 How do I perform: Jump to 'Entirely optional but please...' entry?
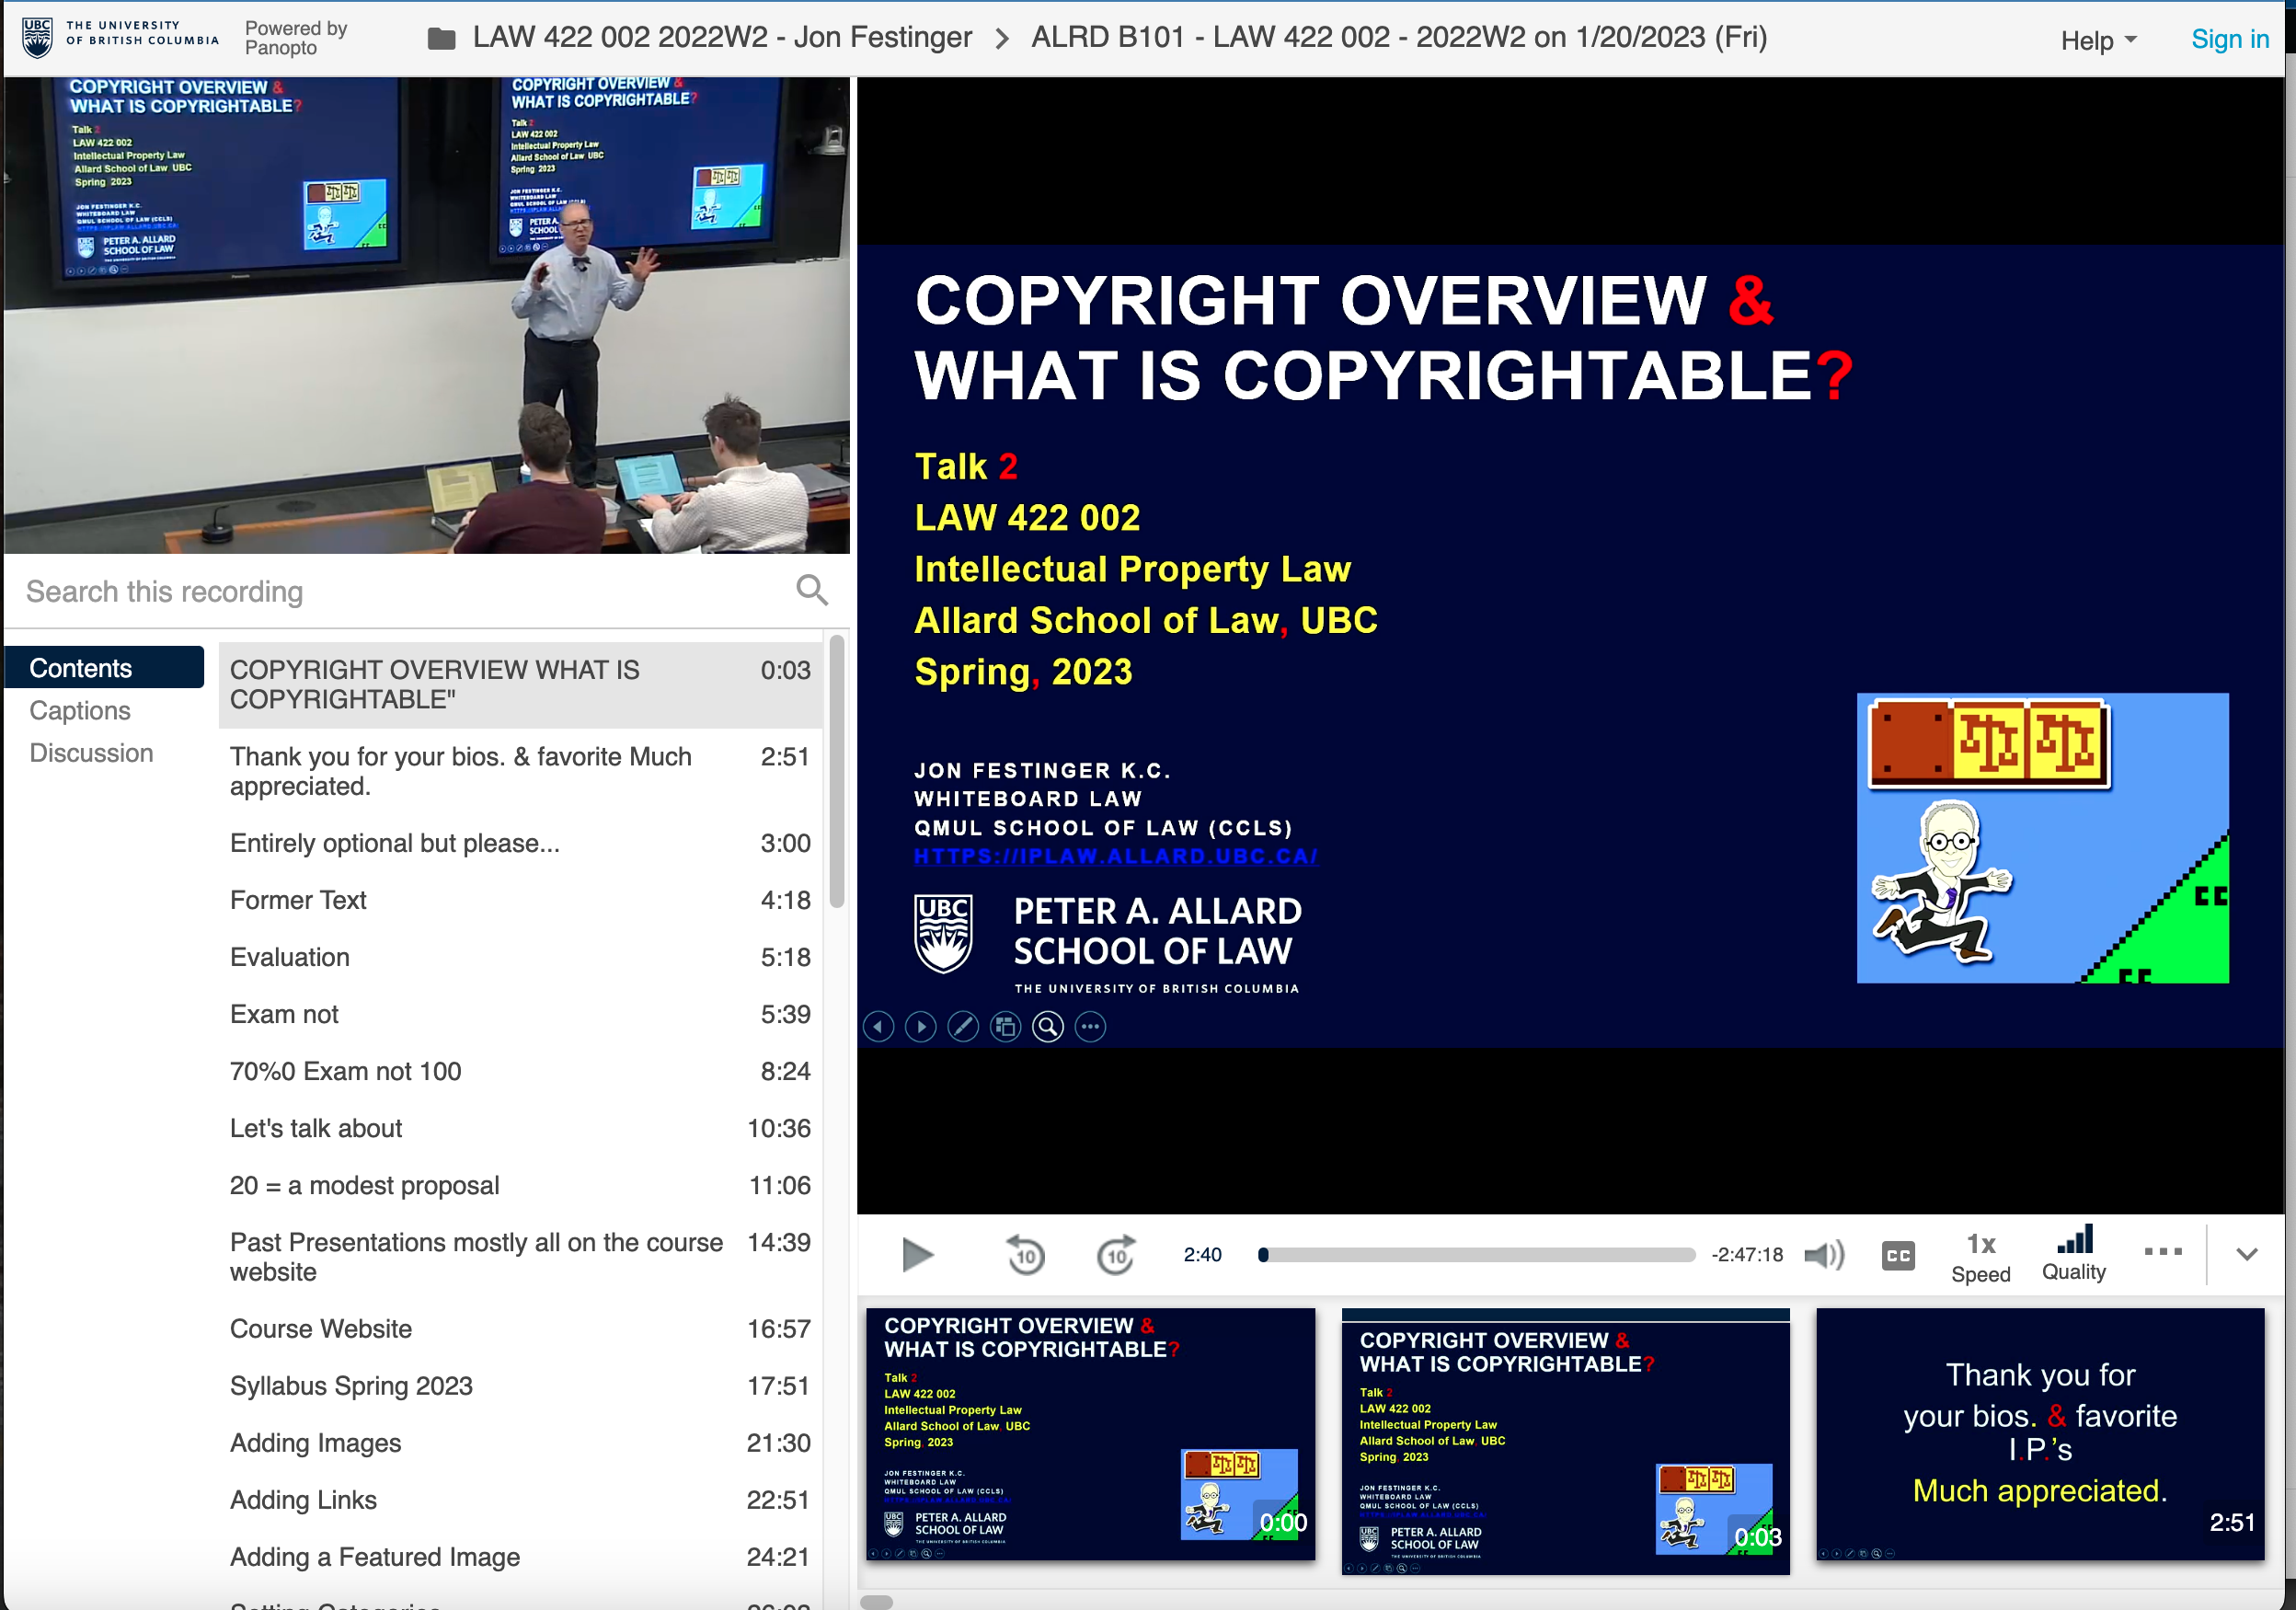(x=520, y=843)
